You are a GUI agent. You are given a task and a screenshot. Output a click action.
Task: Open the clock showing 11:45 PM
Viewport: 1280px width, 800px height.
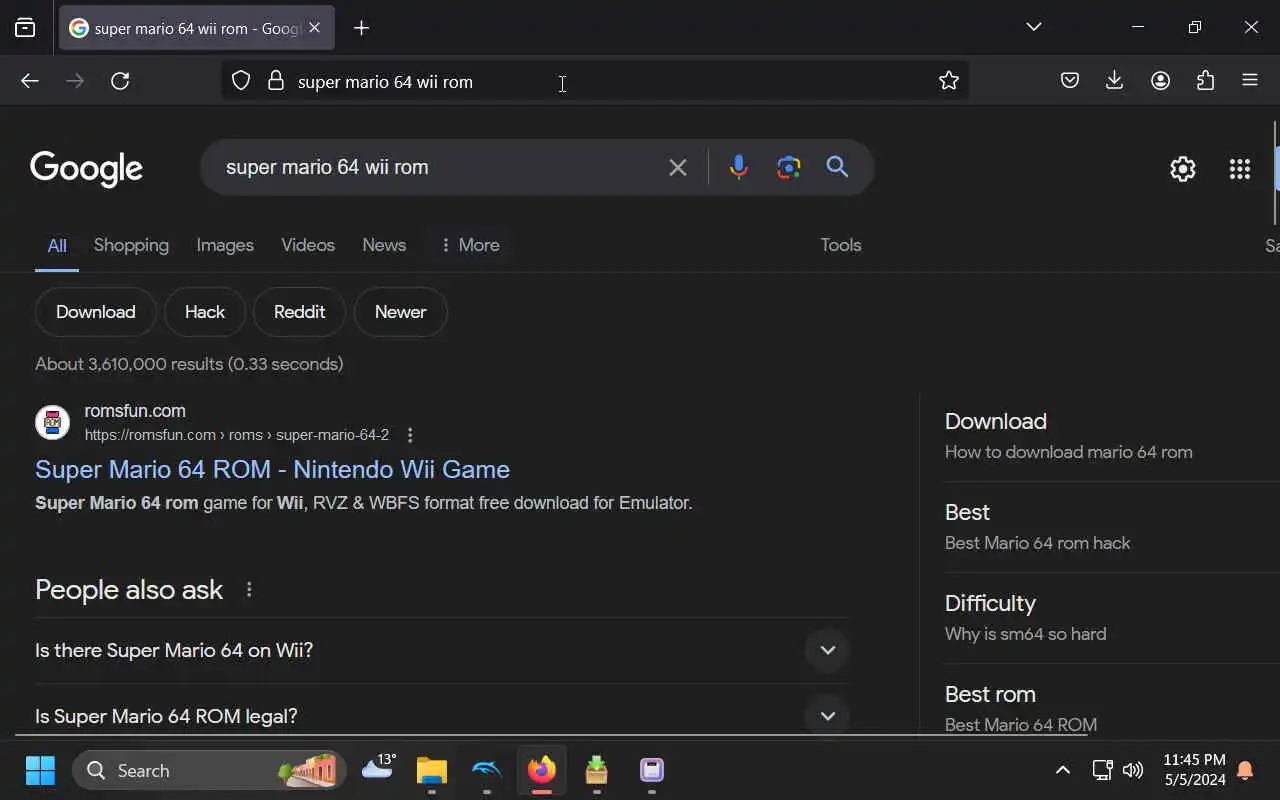pyautogui.click(x=1194, y=770)
